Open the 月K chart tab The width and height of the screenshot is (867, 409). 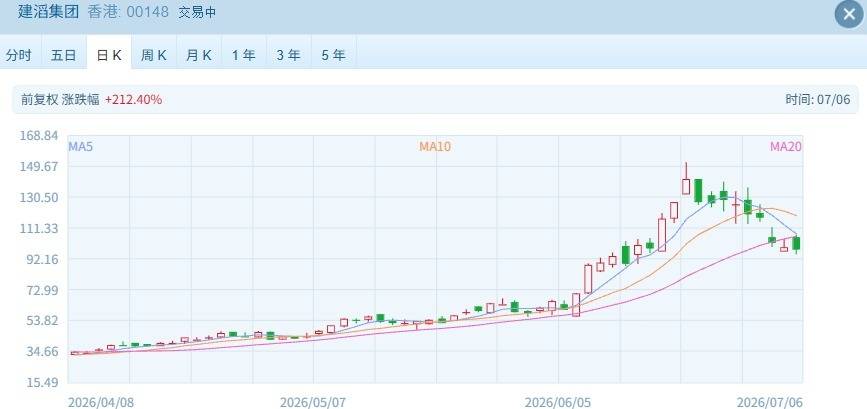(199, 55)
